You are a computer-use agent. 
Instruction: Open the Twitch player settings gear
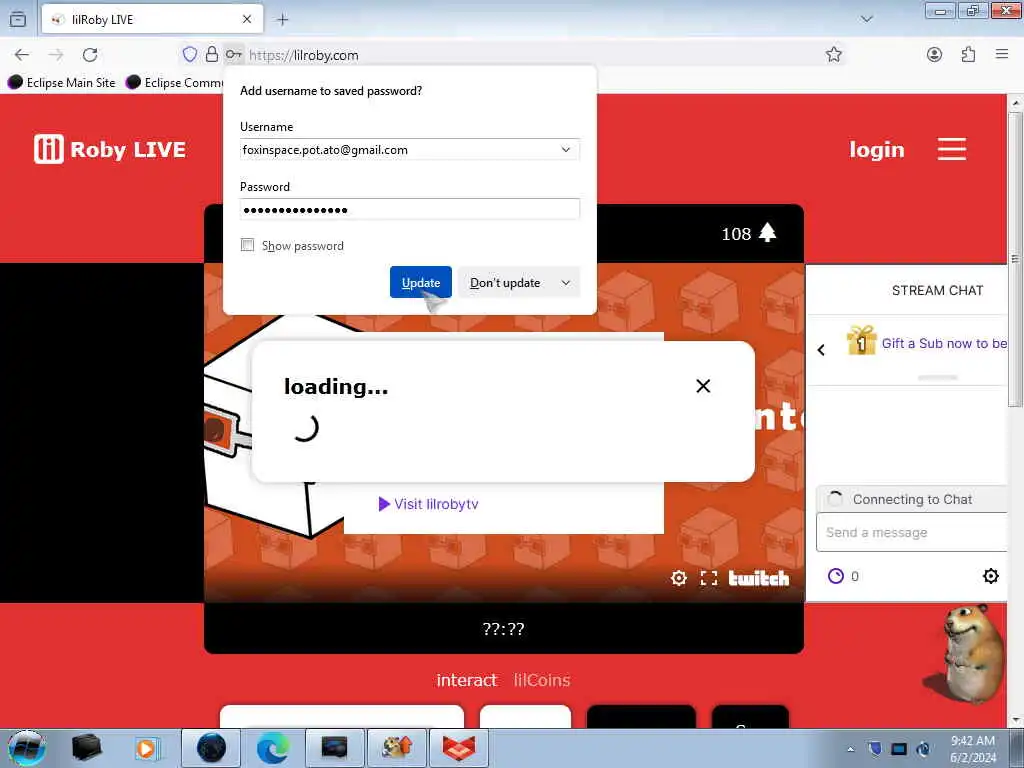679,578
